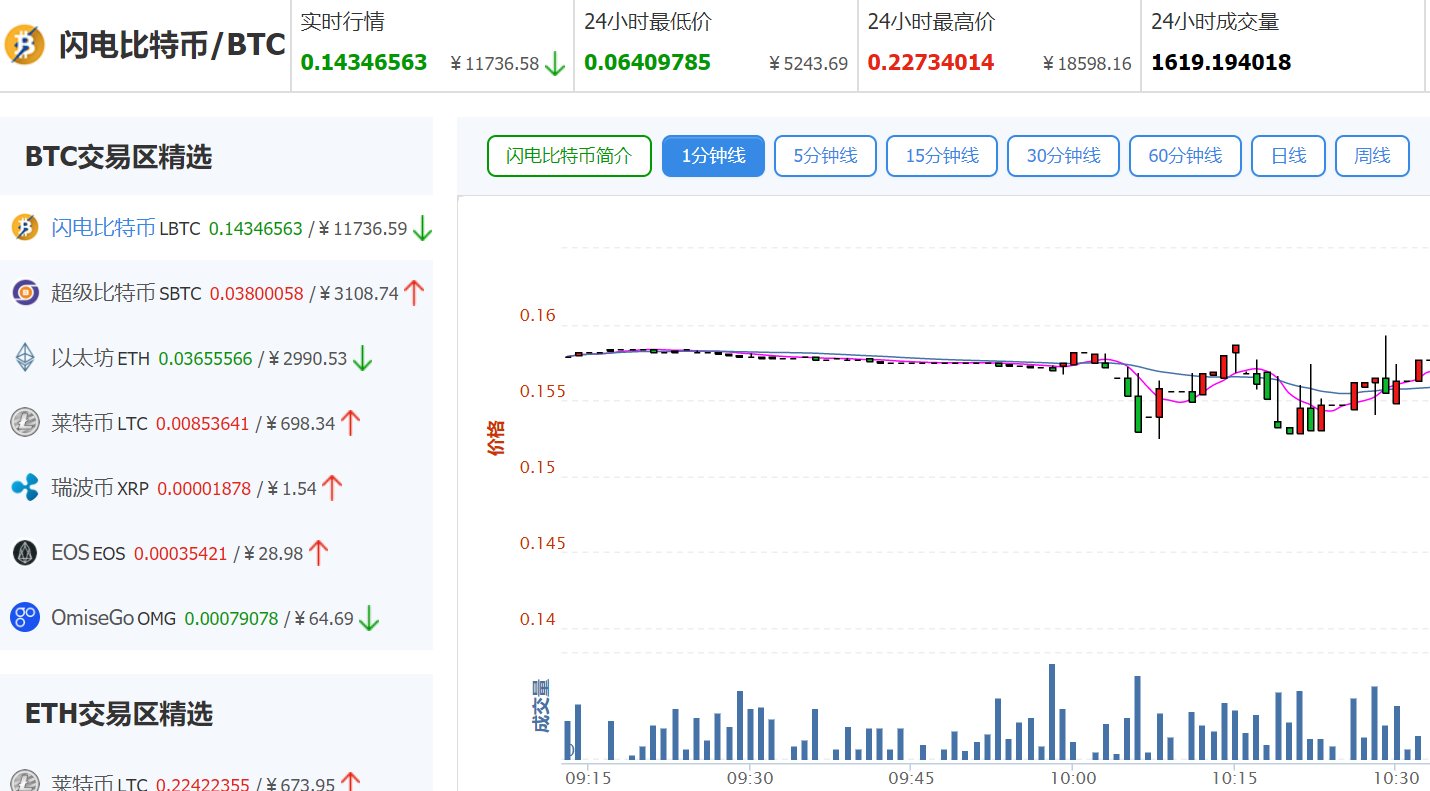Viewport: 1430px width, 791px height.
Task: Click the EOS price 0.00035421
Action: pos(181,553)
